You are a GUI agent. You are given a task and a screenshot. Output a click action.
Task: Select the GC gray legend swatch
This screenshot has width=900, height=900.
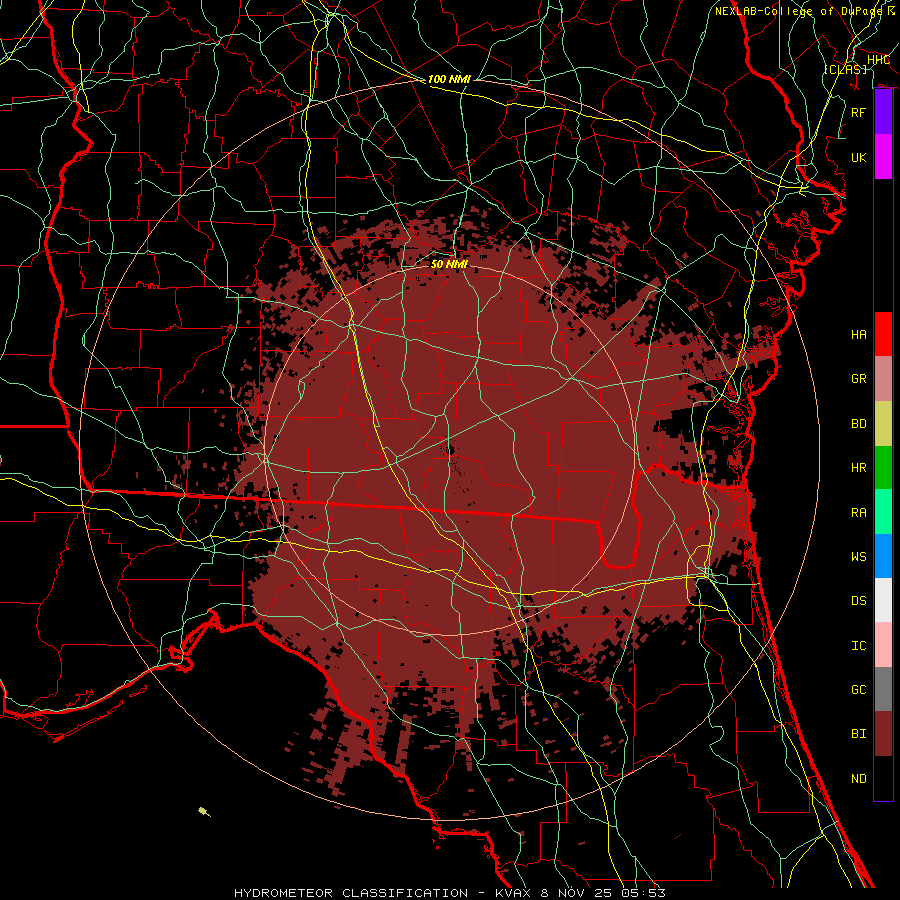883,689
